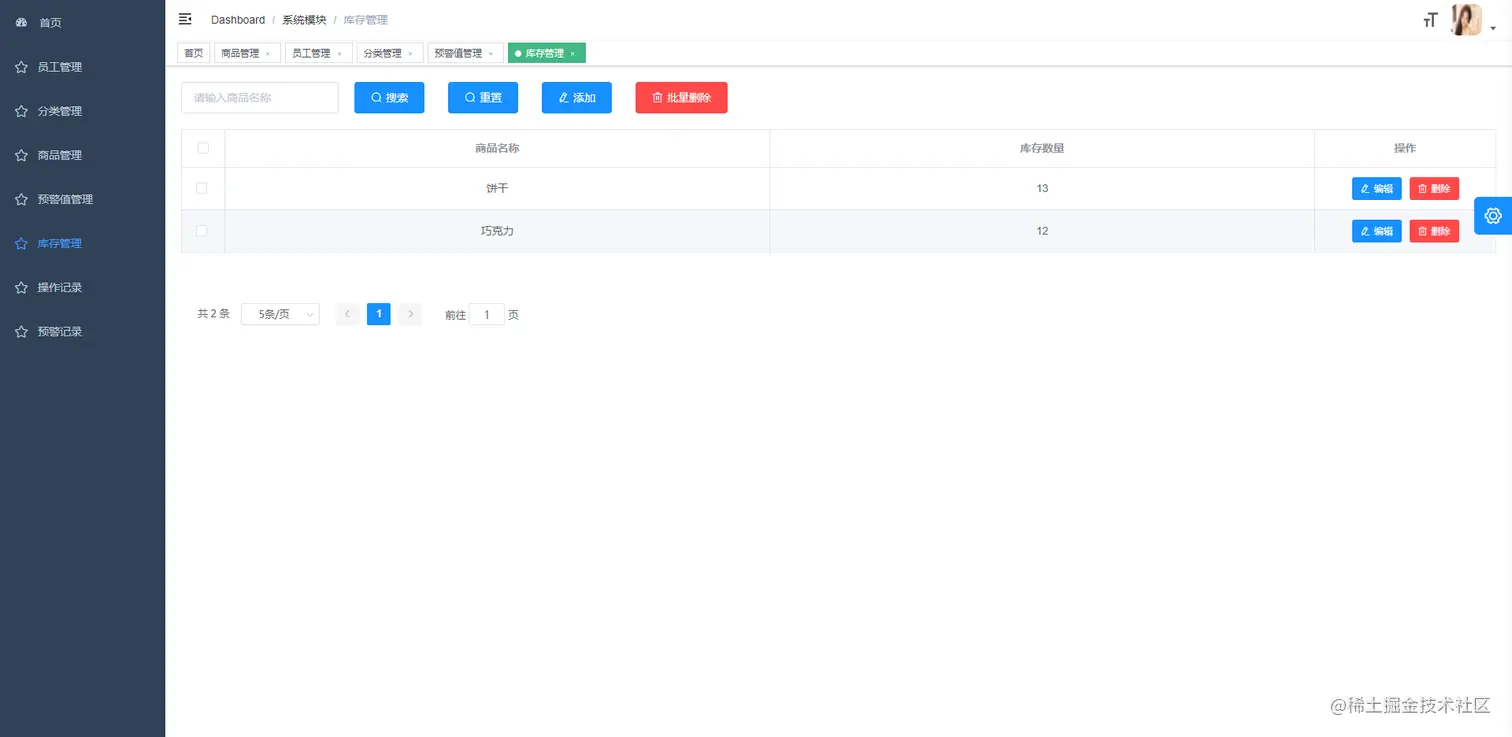Screen dimensions: 1512x737
Task: Go to previous page with left arrow
Action: pyautogui.click(x=347, y=314)
